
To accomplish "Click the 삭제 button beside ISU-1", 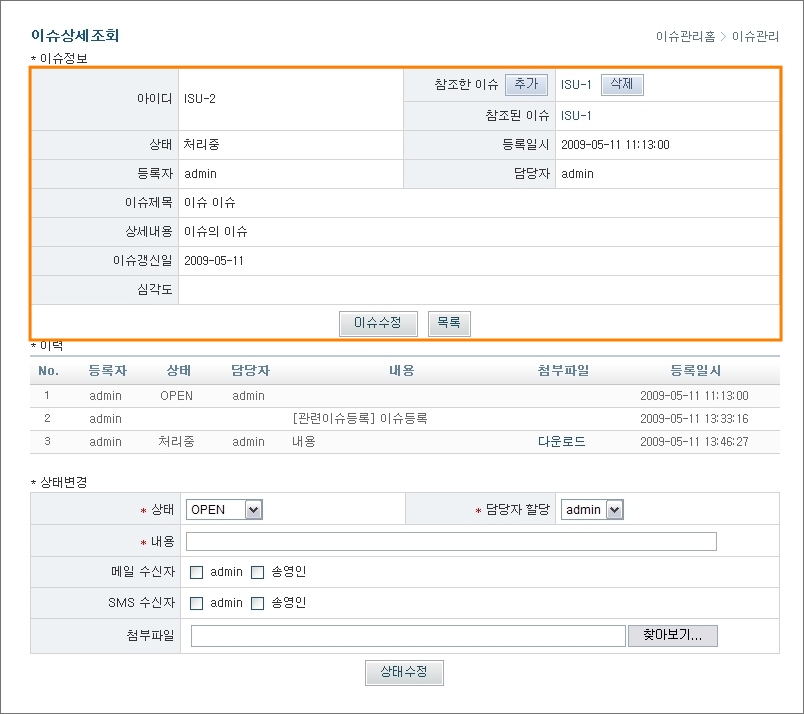I will (622, 84).
